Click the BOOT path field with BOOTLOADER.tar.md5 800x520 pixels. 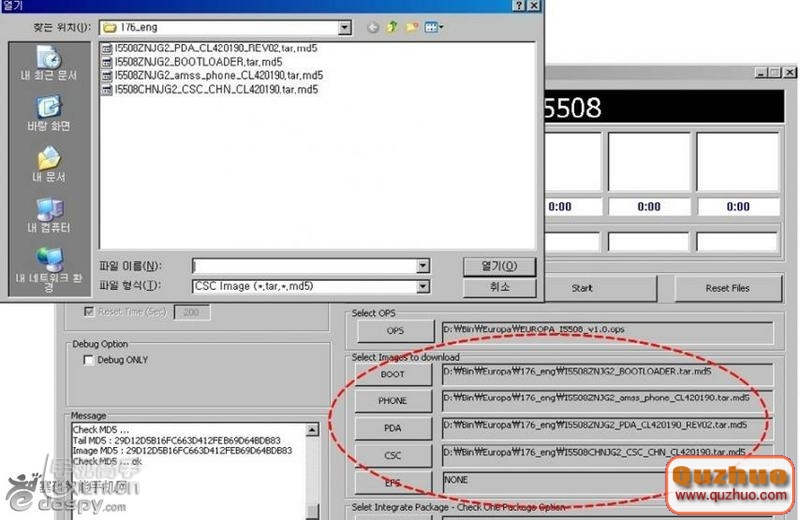(x=607, y=375)
